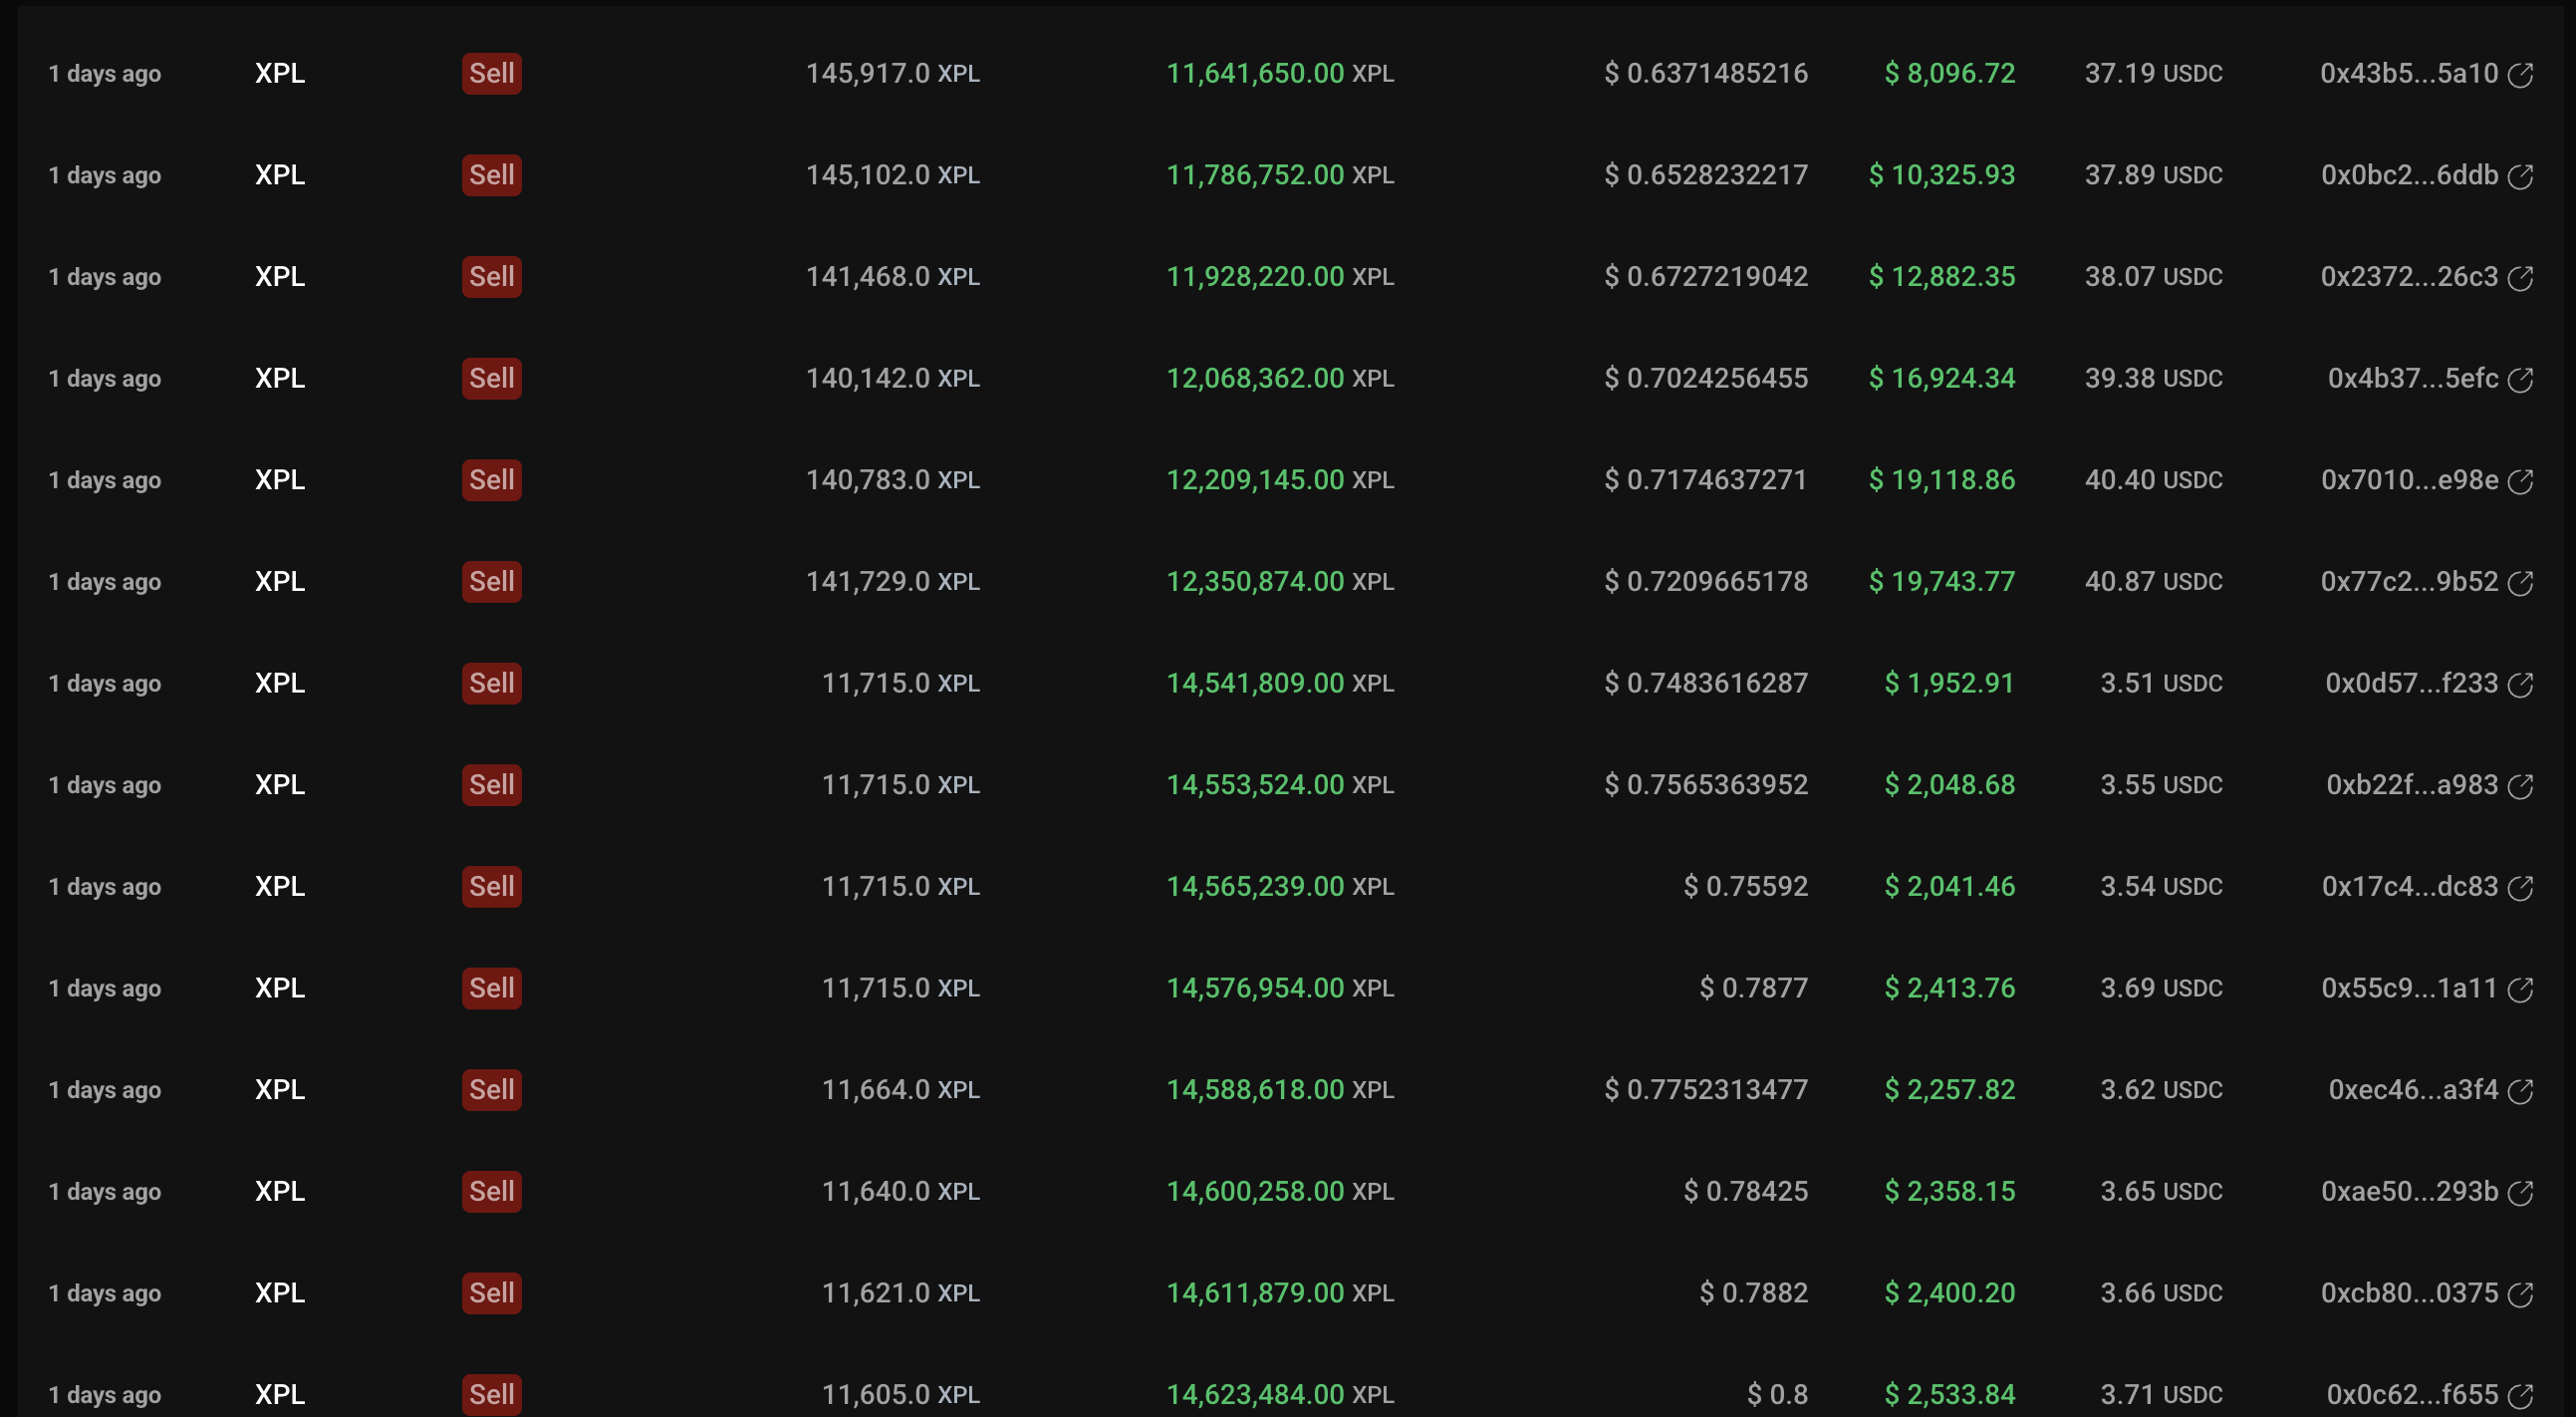The width and height of the screenshot is (2576, 1417).
Task: Click Sell badge on 145,917.0 XPL row
Action: point(491,74)
